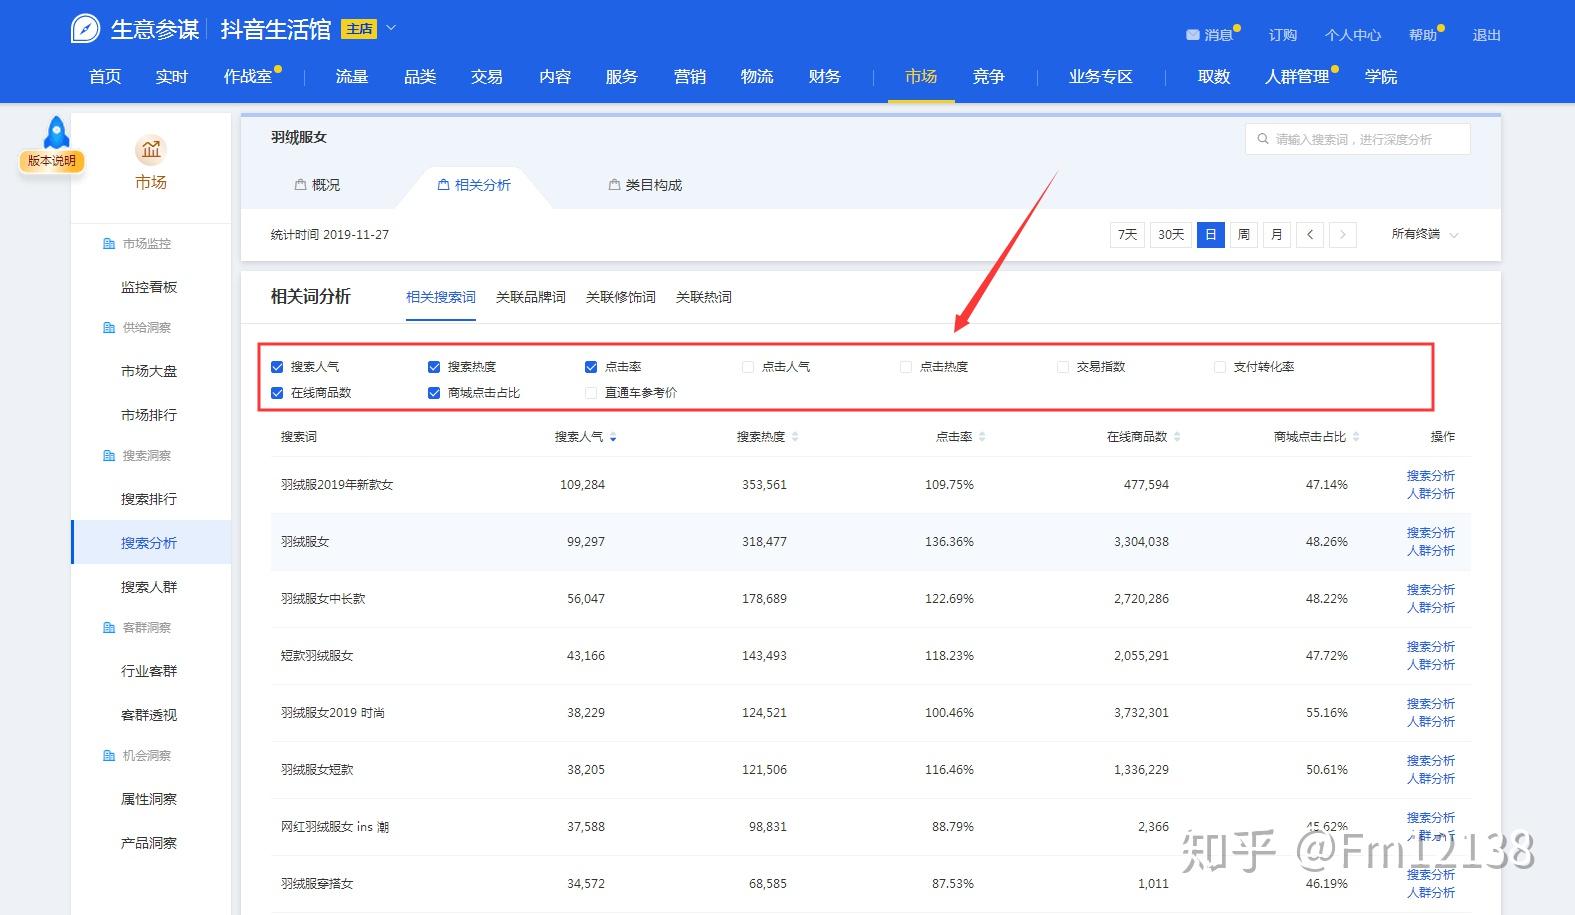Viewport: 1575px width, 915px height.
Task: Go to next date with right arrow
Action: click(x=1343, y=235)
